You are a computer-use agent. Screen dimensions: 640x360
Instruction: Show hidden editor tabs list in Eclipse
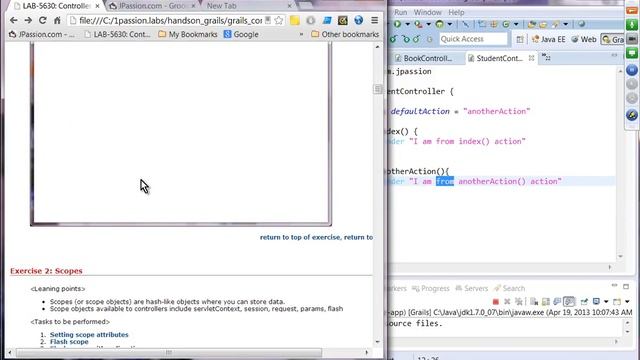546,58
